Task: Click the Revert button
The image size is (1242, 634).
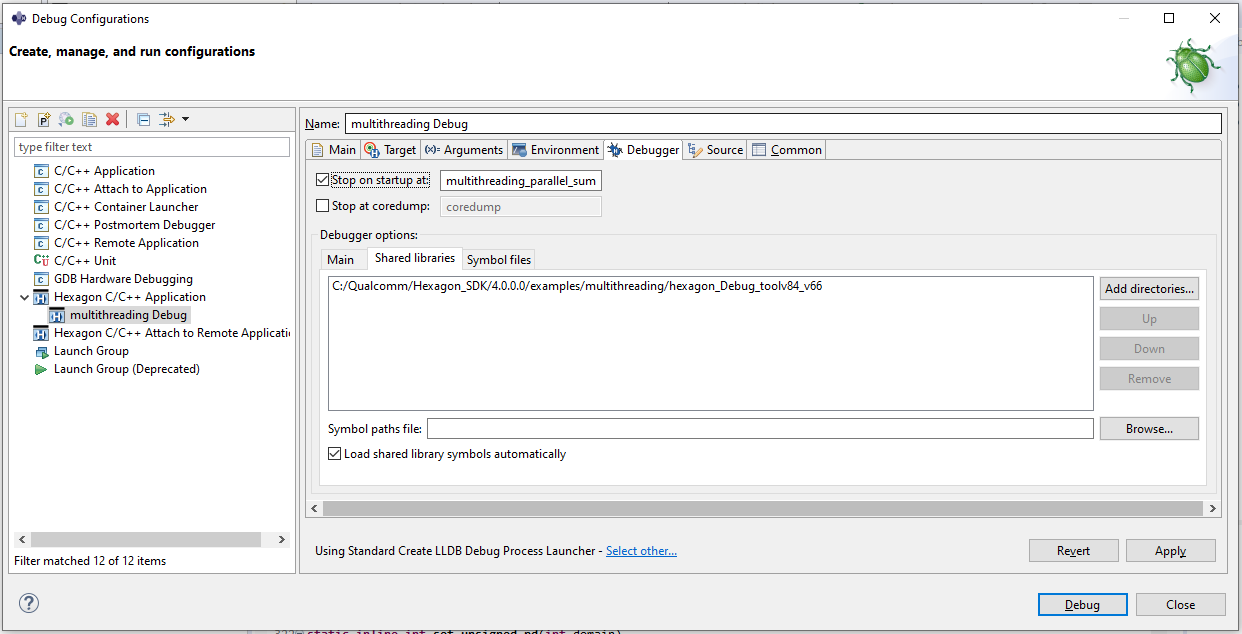Action: pos(1074,551)
